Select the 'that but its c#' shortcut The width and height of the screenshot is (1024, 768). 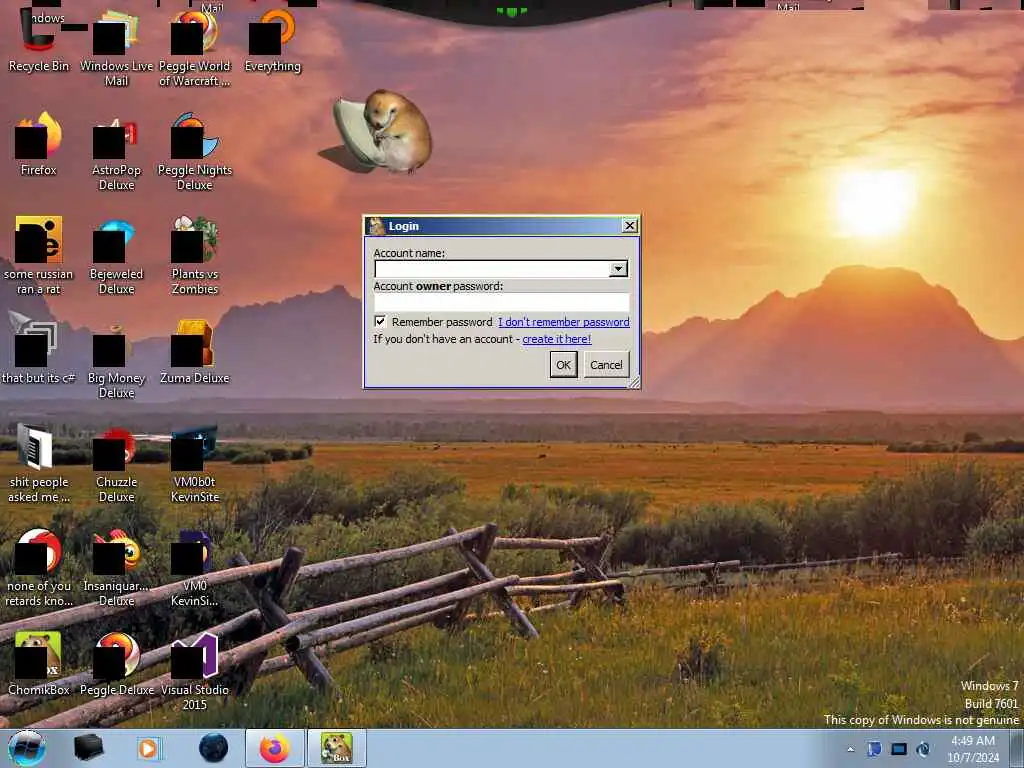(39, 347)
